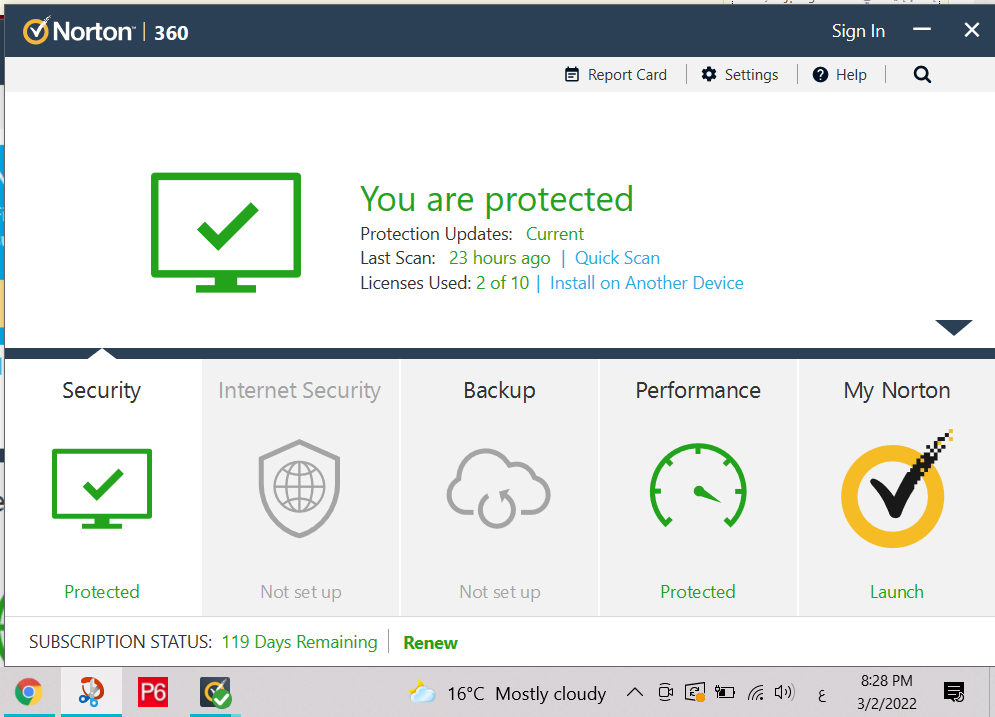Open the Snipping Tool taskbar icon
Image resolution: width=995 pixels, height=717 pixels.
click(91, 692)
